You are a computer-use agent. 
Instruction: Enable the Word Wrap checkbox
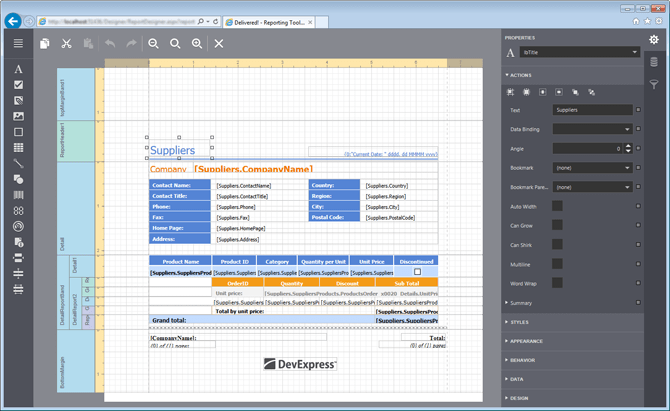[557, 283]
